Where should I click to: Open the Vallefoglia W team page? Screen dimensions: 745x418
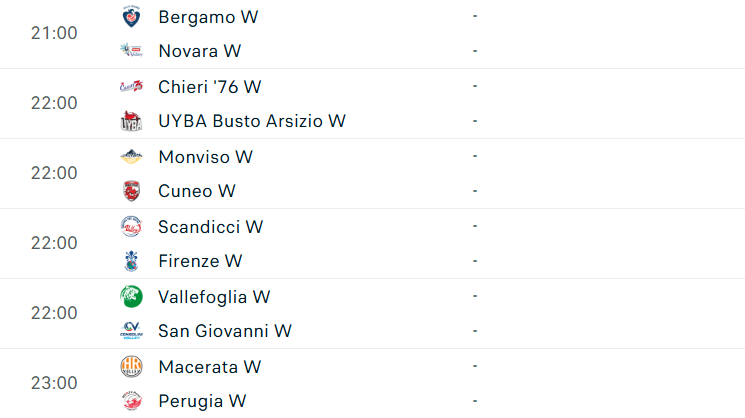pyautogui.click(x=214, y=297)
